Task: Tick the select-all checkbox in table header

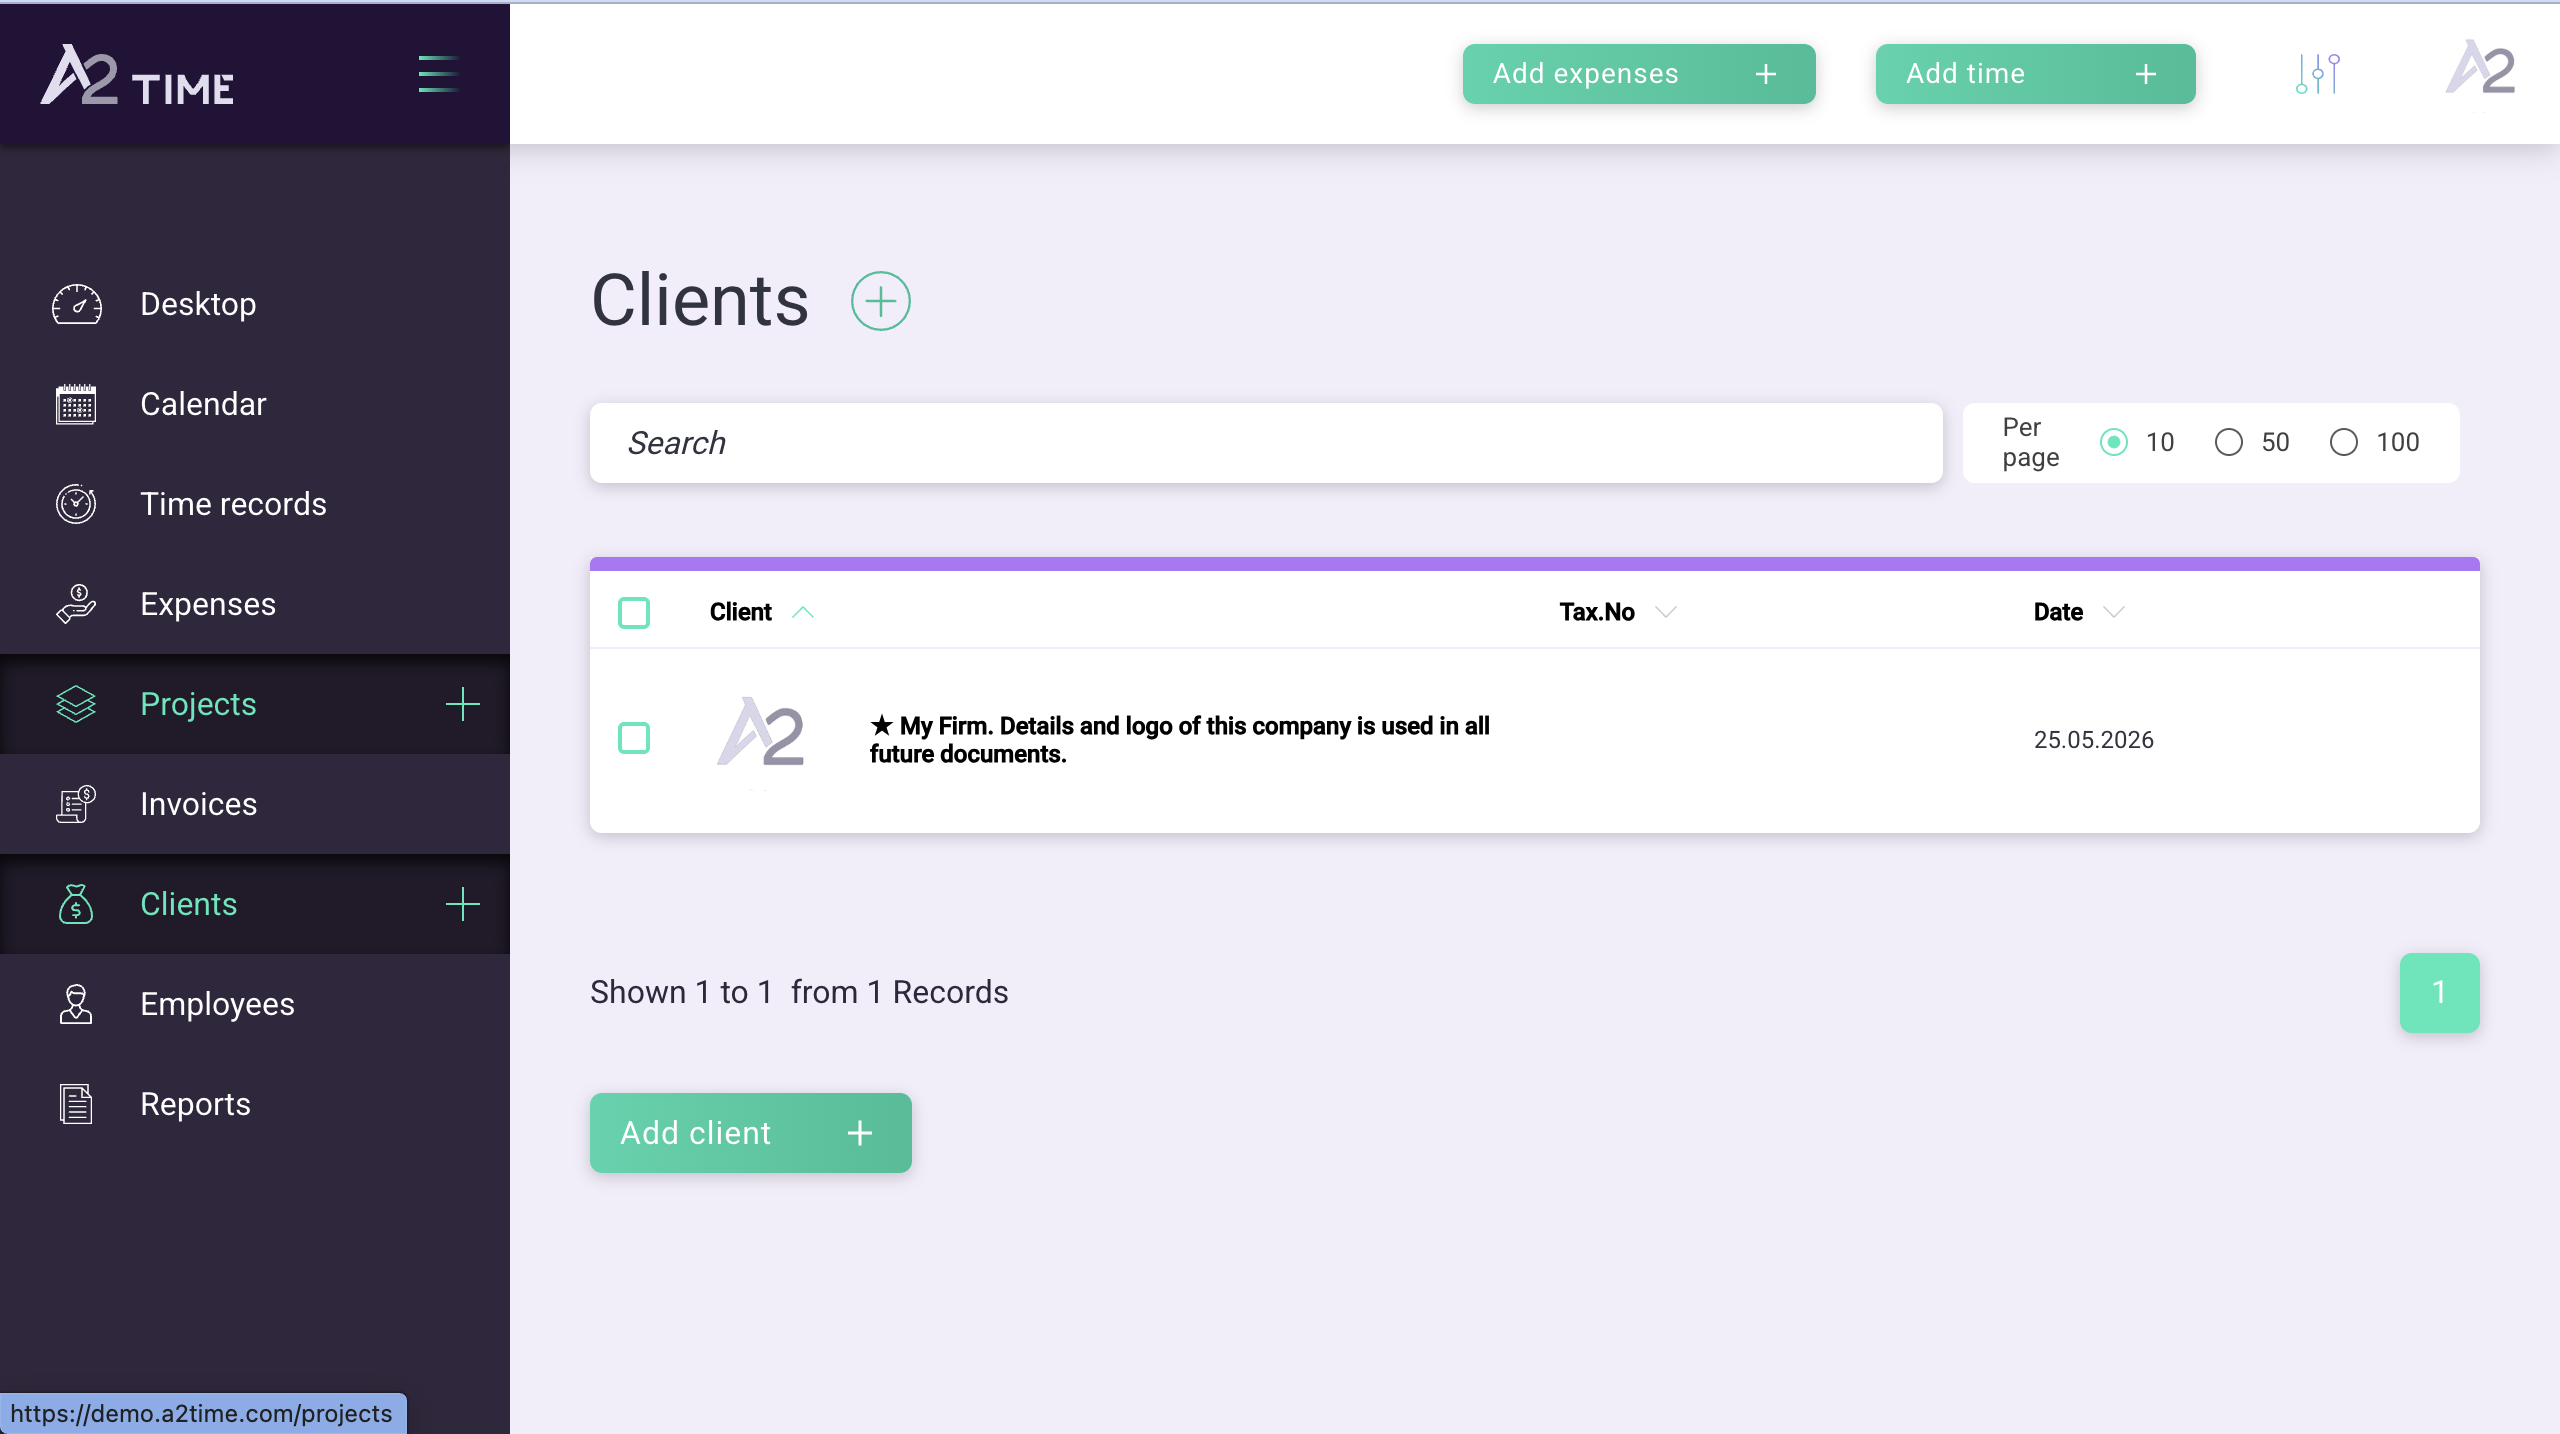Action: (634, 612)
